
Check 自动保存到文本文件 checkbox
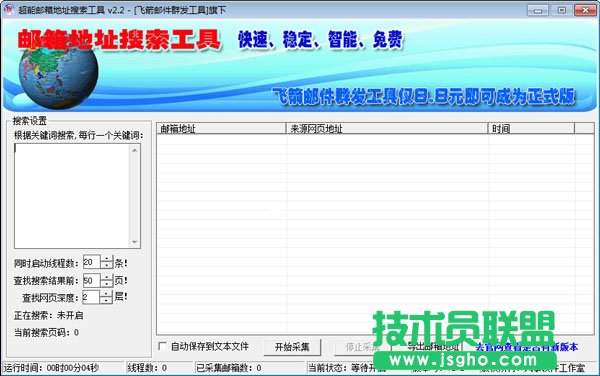coord(162,346)
